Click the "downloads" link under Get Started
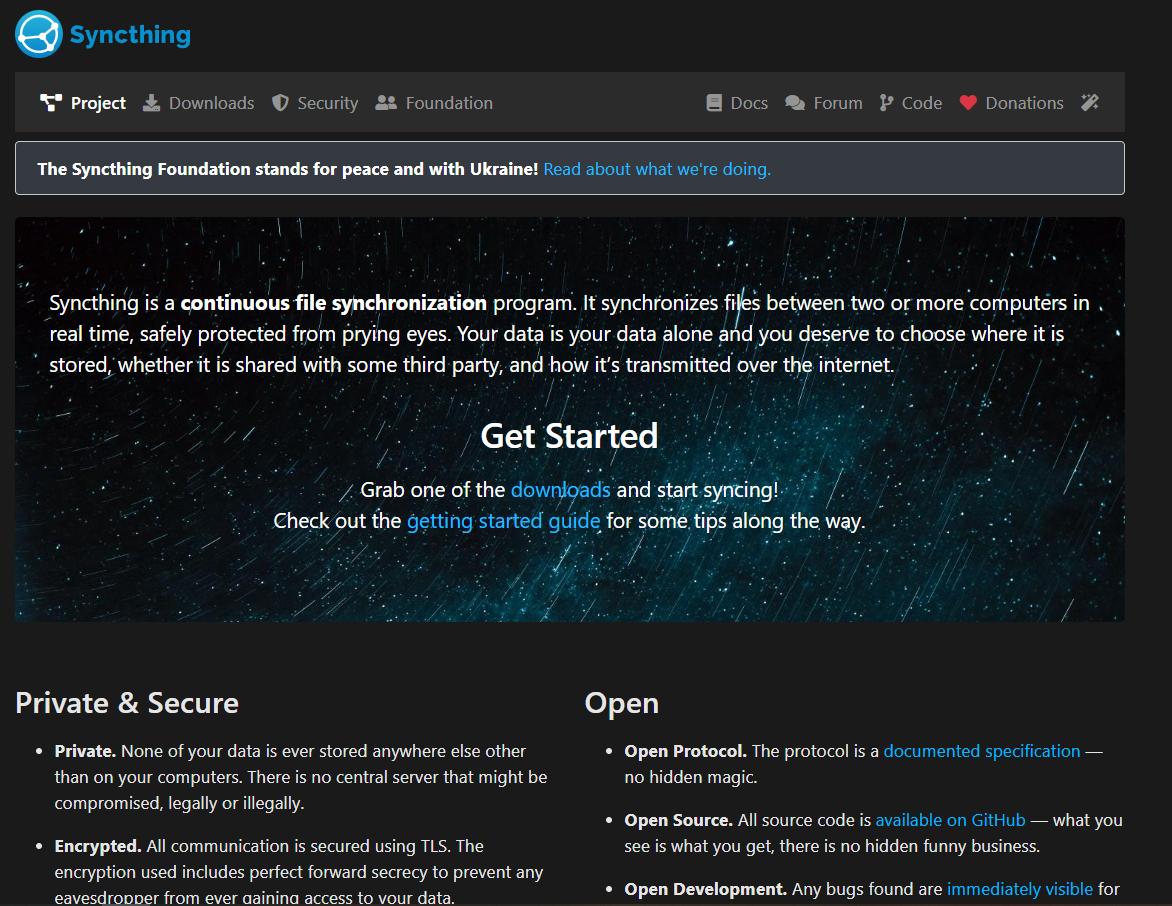1172x906 pixels. point(561,489)
